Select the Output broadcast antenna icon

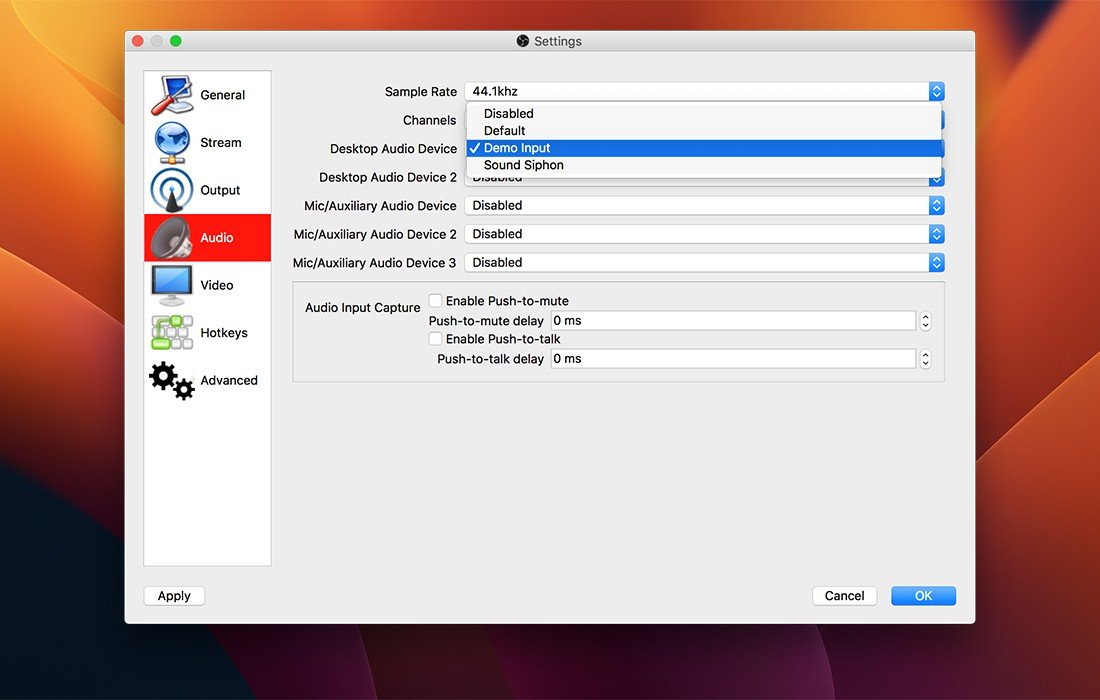point(172,190)
